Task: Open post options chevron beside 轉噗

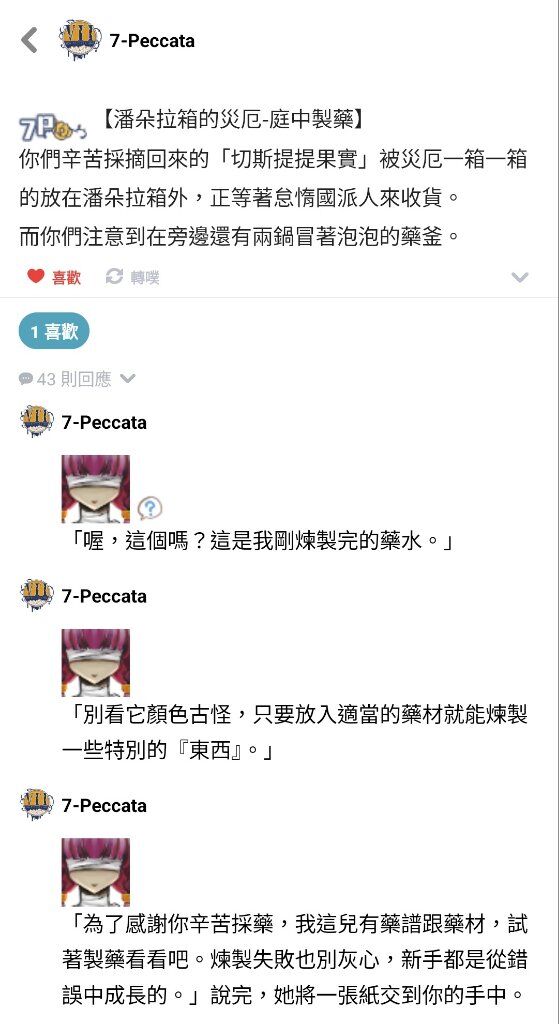Action: pos(520,278)
